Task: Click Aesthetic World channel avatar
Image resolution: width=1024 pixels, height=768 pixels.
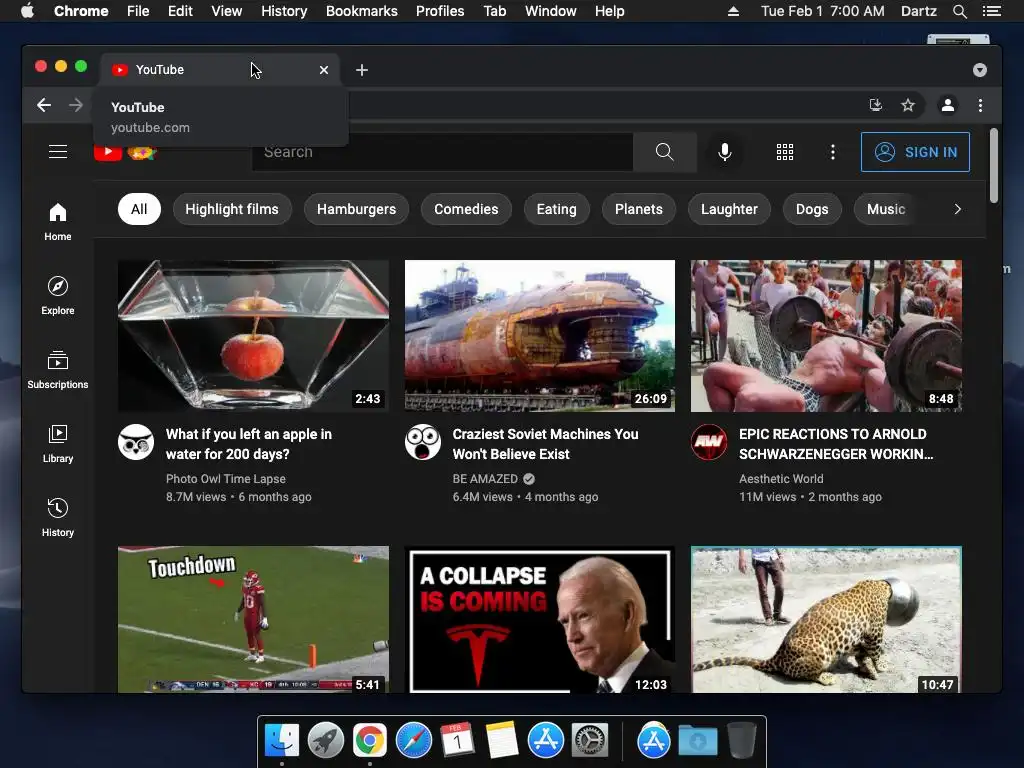Action: click(709, 442)
